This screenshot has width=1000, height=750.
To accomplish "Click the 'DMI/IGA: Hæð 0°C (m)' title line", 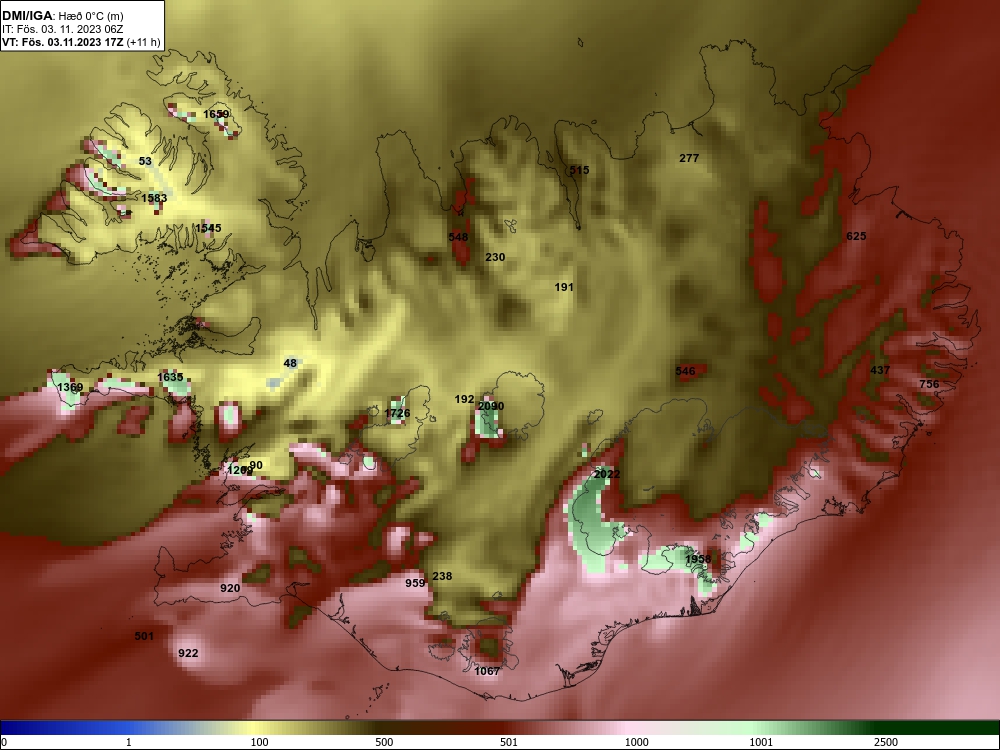I will (x=64, y=15).
